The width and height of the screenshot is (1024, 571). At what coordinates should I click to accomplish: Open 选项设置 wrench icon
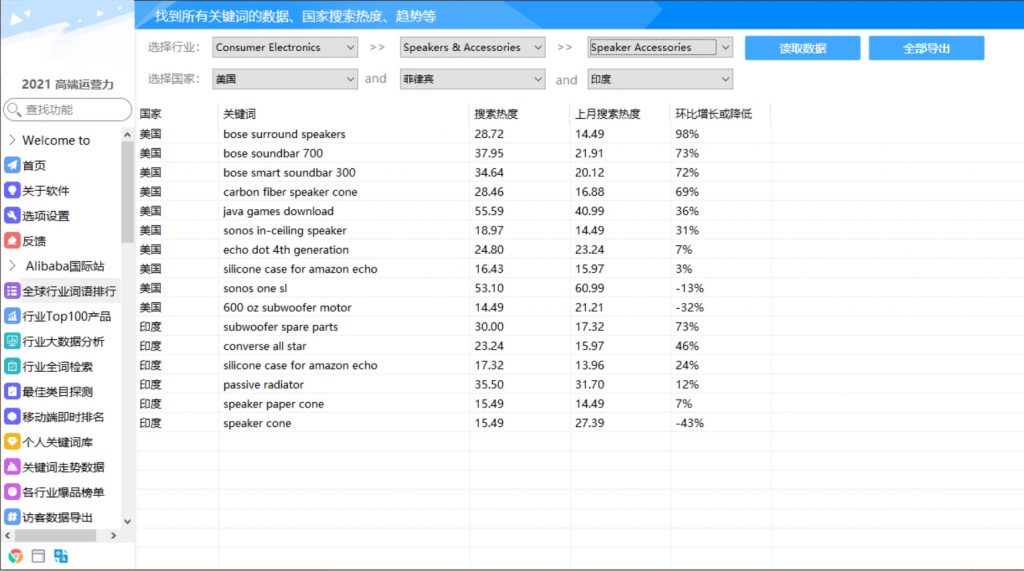point(12,216)
